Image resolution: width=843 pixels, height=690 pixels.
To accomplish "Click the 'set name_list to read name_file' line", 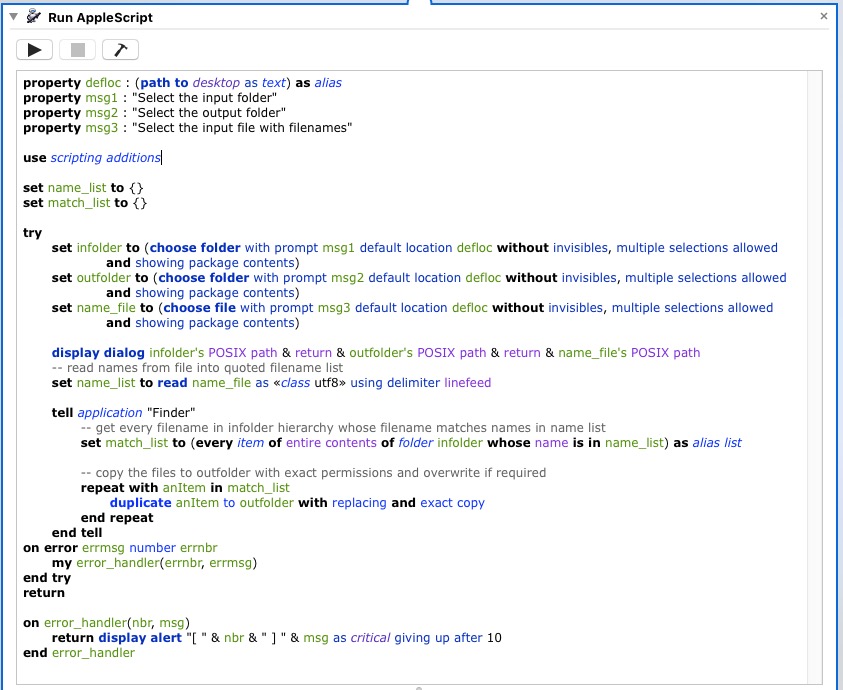I will click(x=272, y=383).
